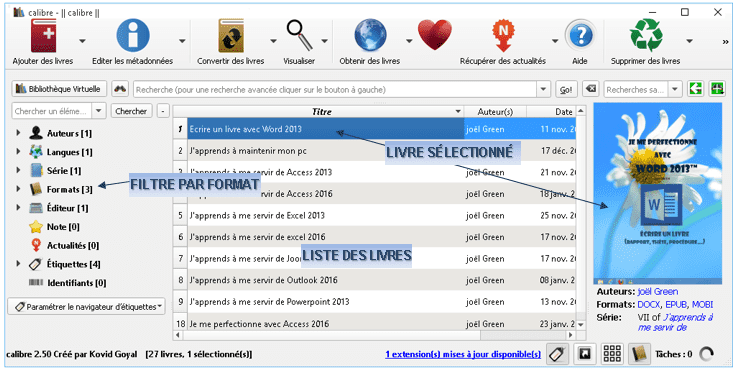The width and height of the screenshot is (733, 370).
Task: Click the binoculars advanced search icon
Action: pos(120,89)
